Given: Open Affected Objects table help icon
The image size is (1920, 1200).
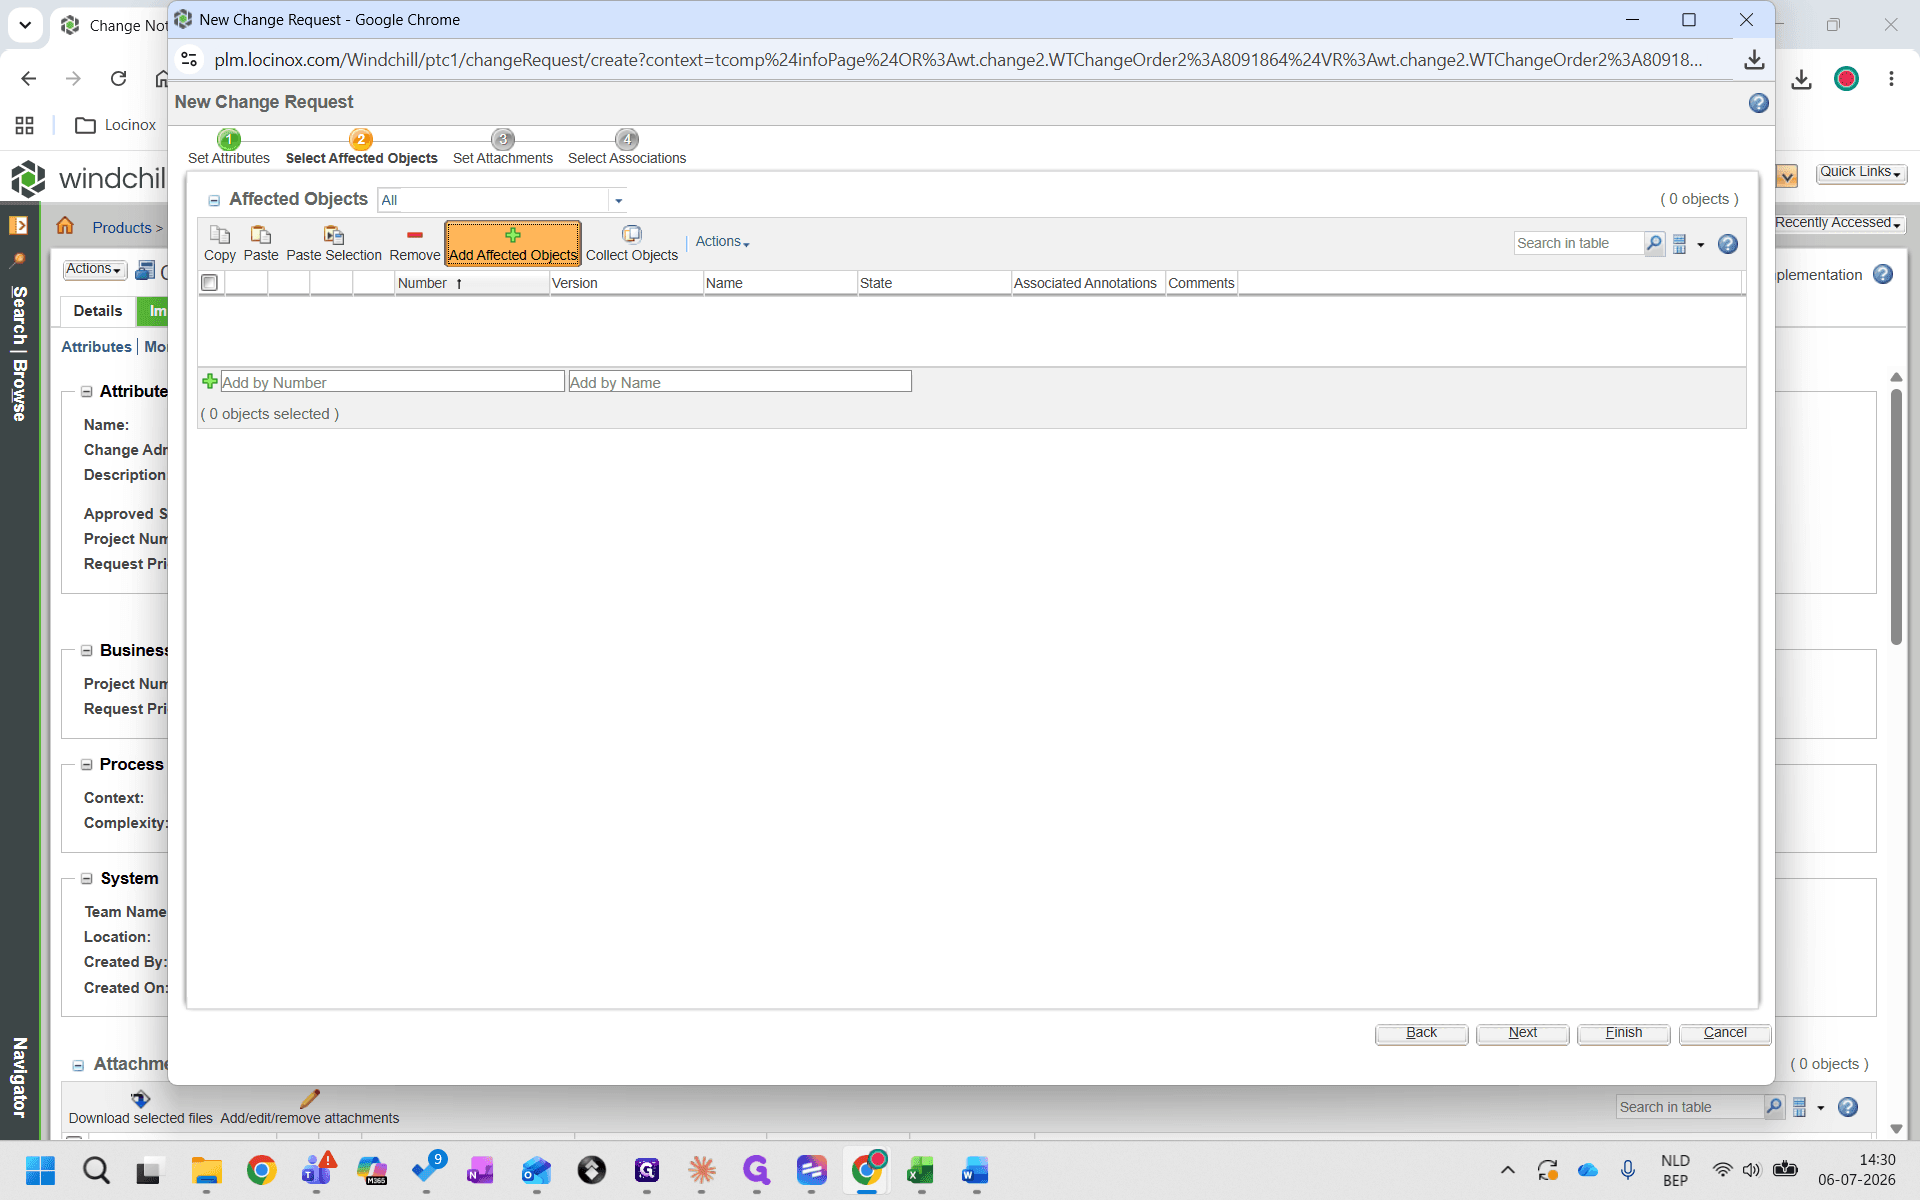Looking at the screenshot, I should point(1728,243).
